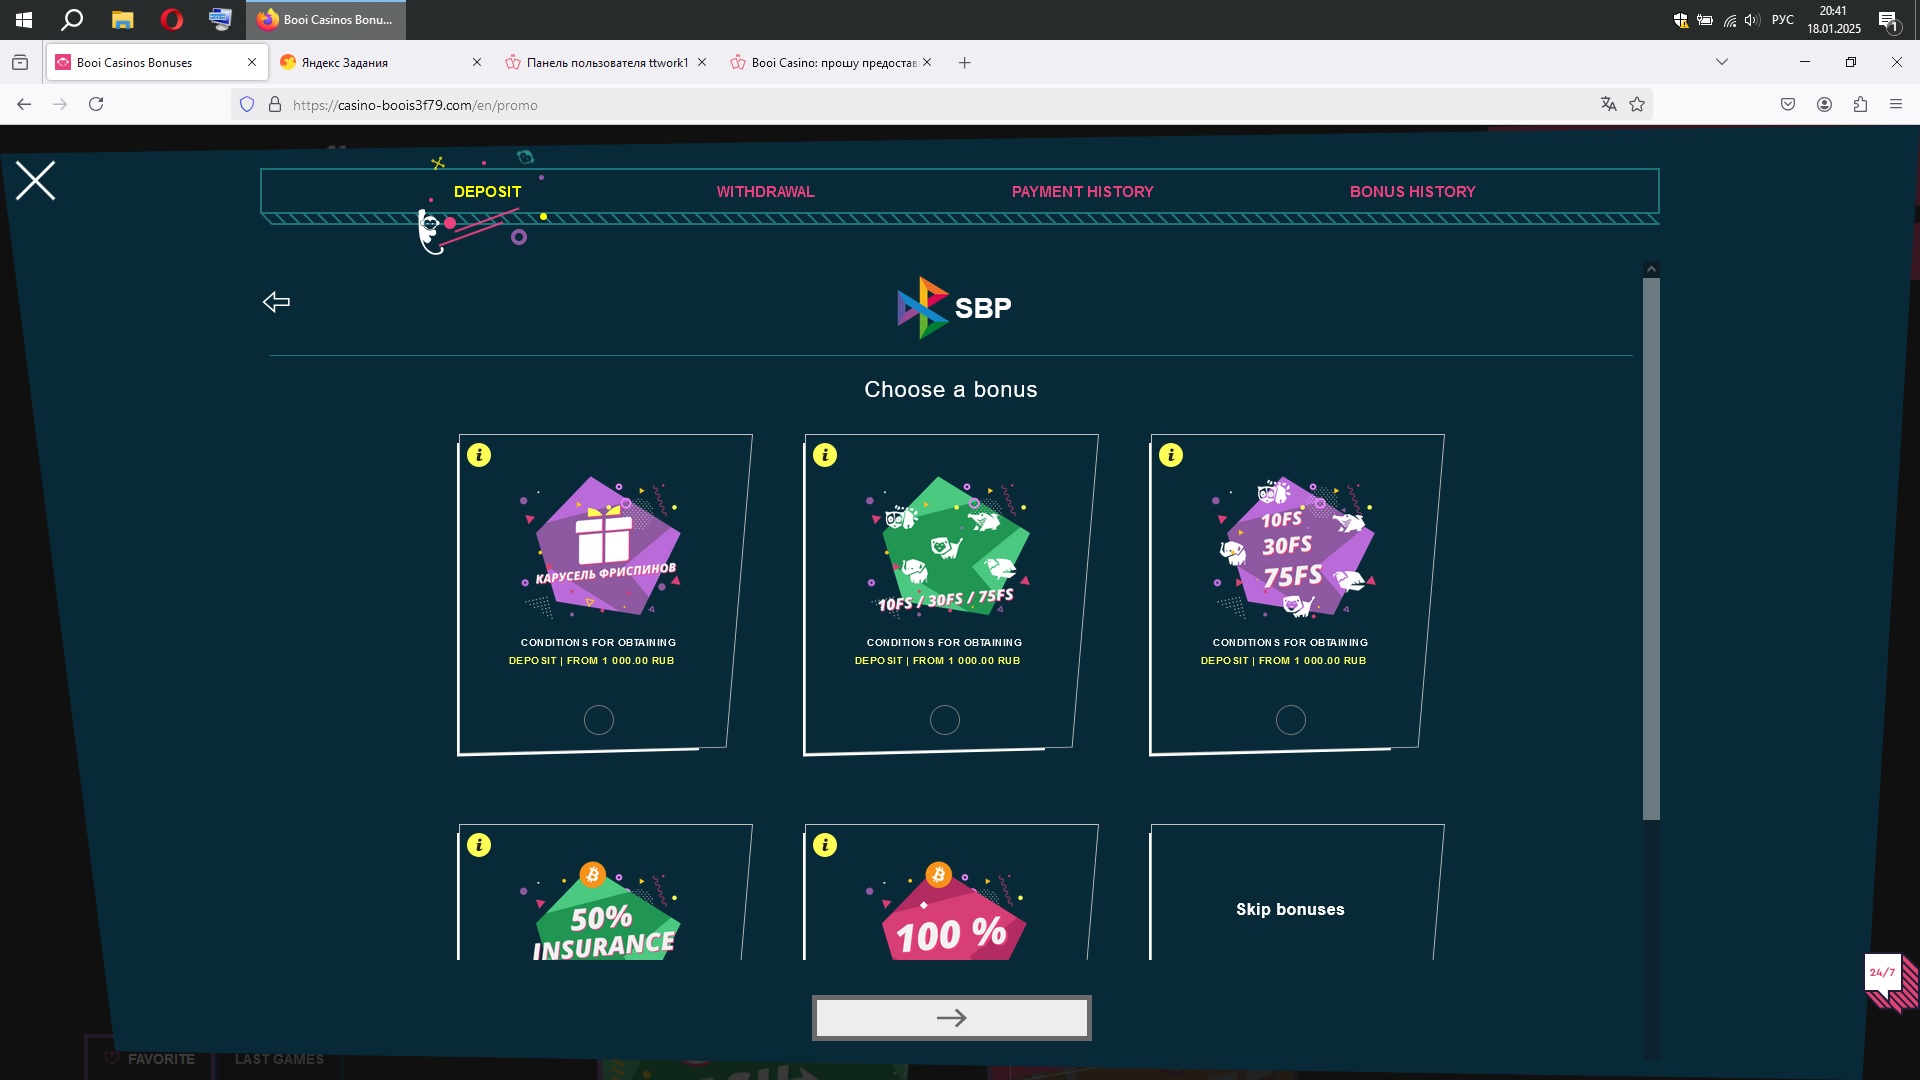
Task: Select the green 10FS / 30FS / 75FS radio button
Action: pyautogui.click(x=945, y=720)
